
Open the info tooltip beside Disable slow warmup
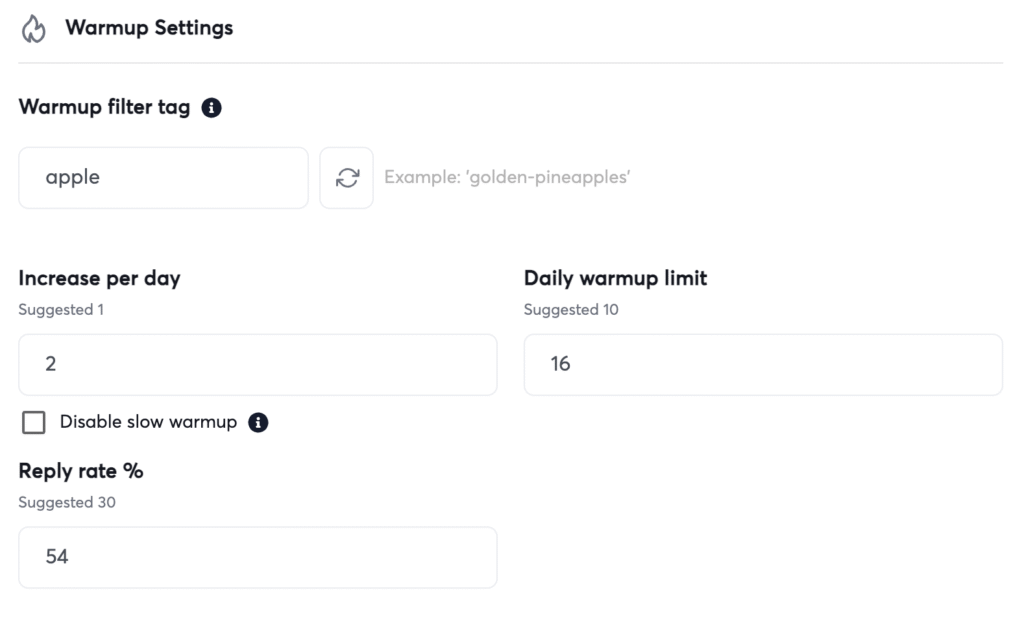pyautogui.click(x=258, y=422)
